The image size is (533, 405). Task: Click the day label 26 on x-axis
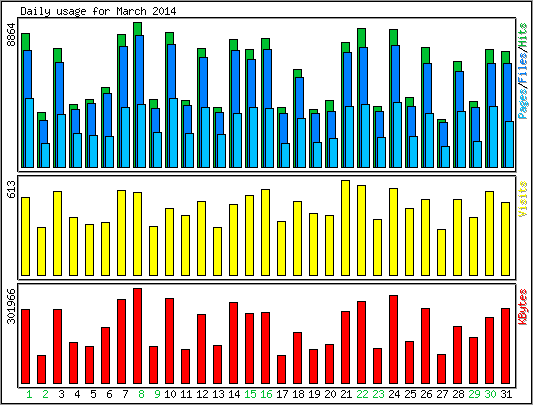[426, 394]
